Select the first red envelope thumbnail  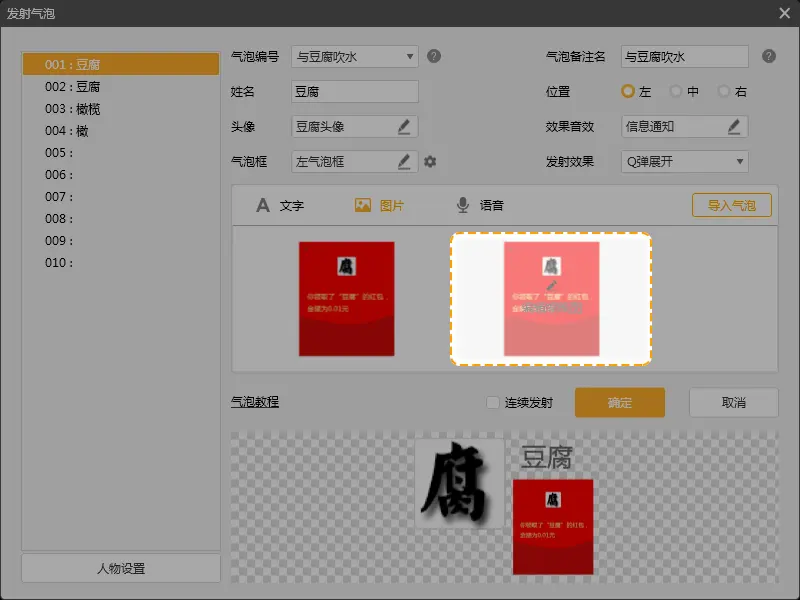346,299
